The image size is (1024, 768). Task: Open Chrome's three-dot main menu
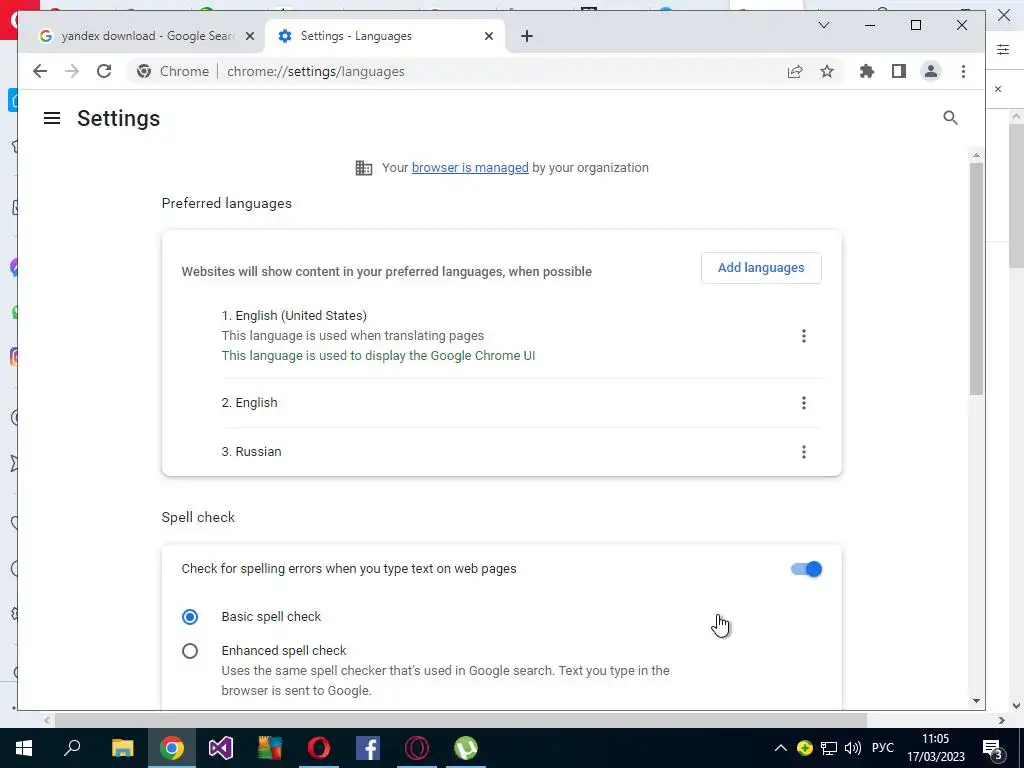click(963, 71)
